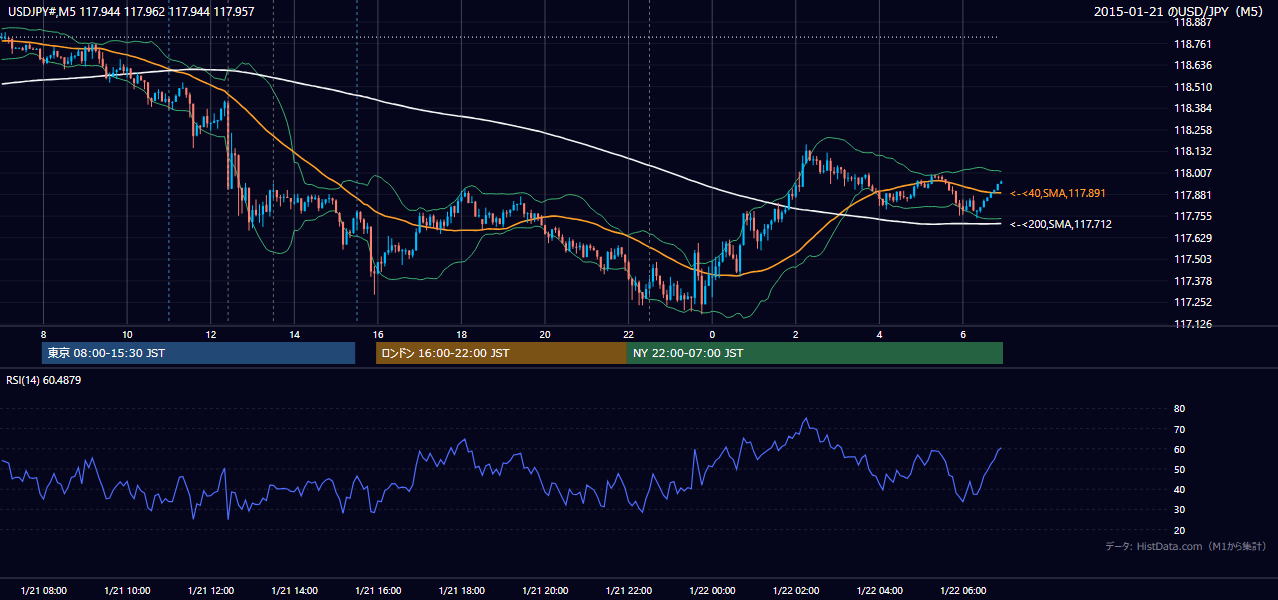Click the HistData.com data source credit
The image size is (1278, 600).
pos(1185,546)
